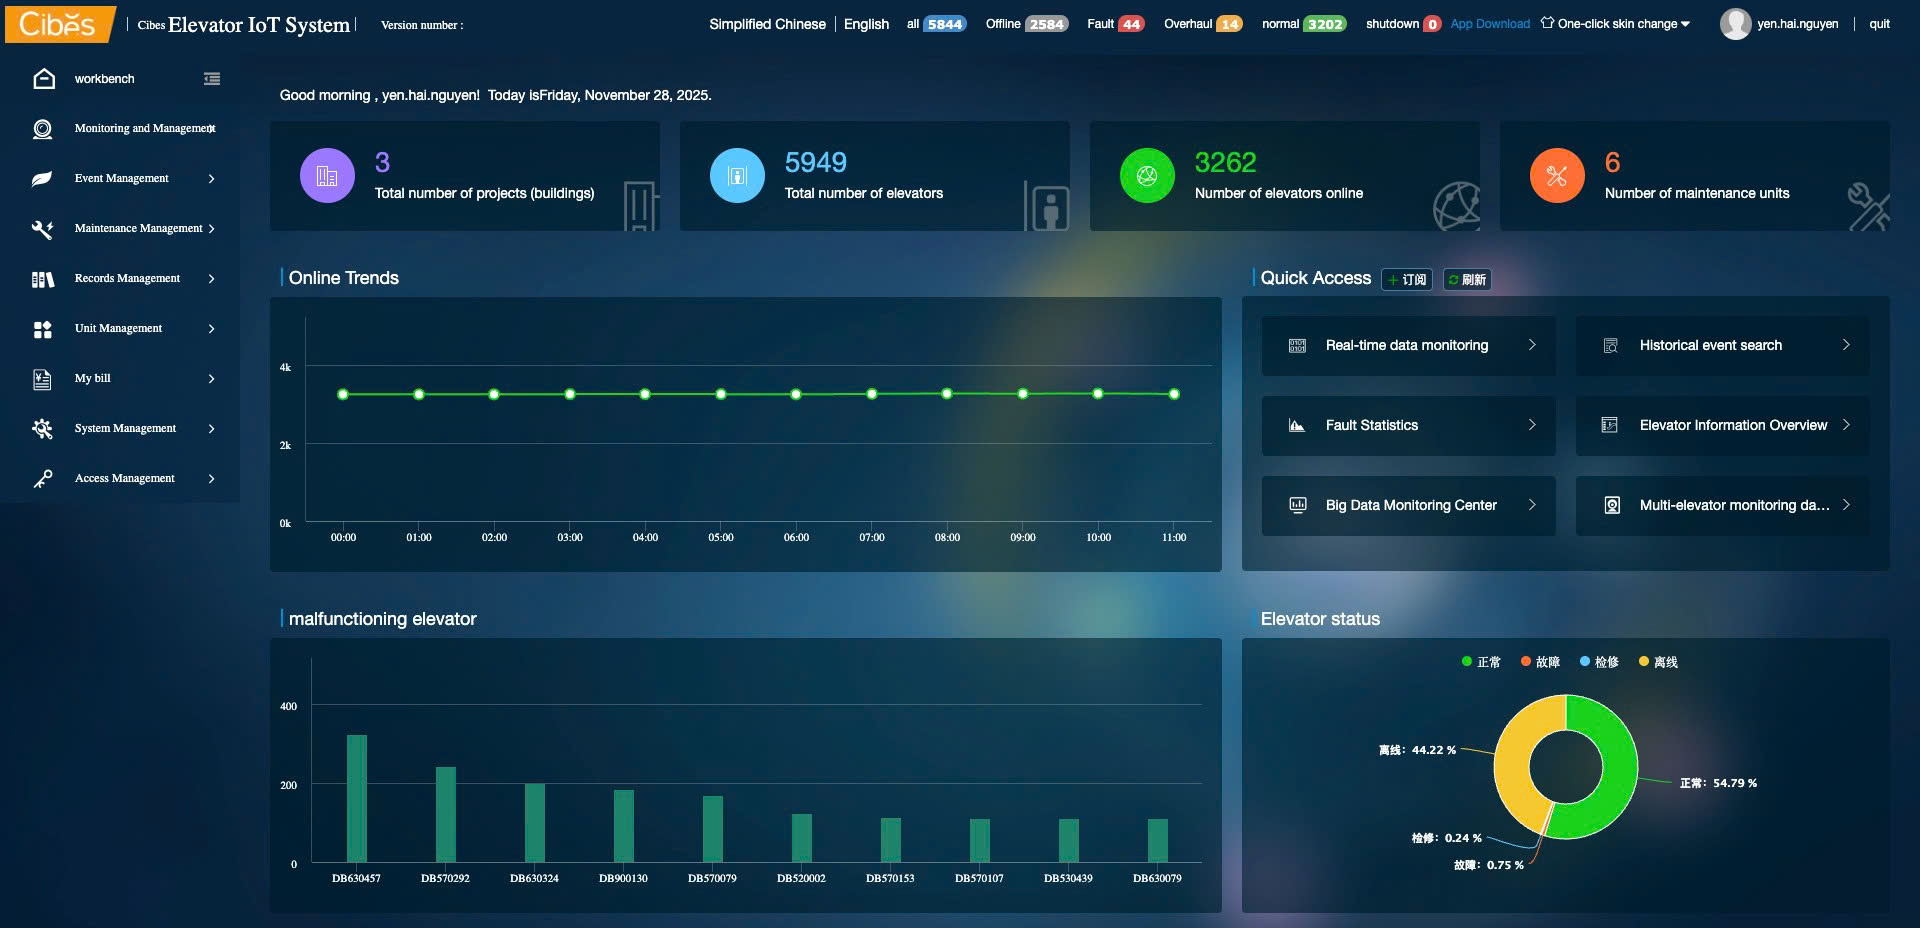The height and width of the screenshot is (928, 1920).
Task: Click the user avatar icon in header
Action: [x=1735, y=24]
